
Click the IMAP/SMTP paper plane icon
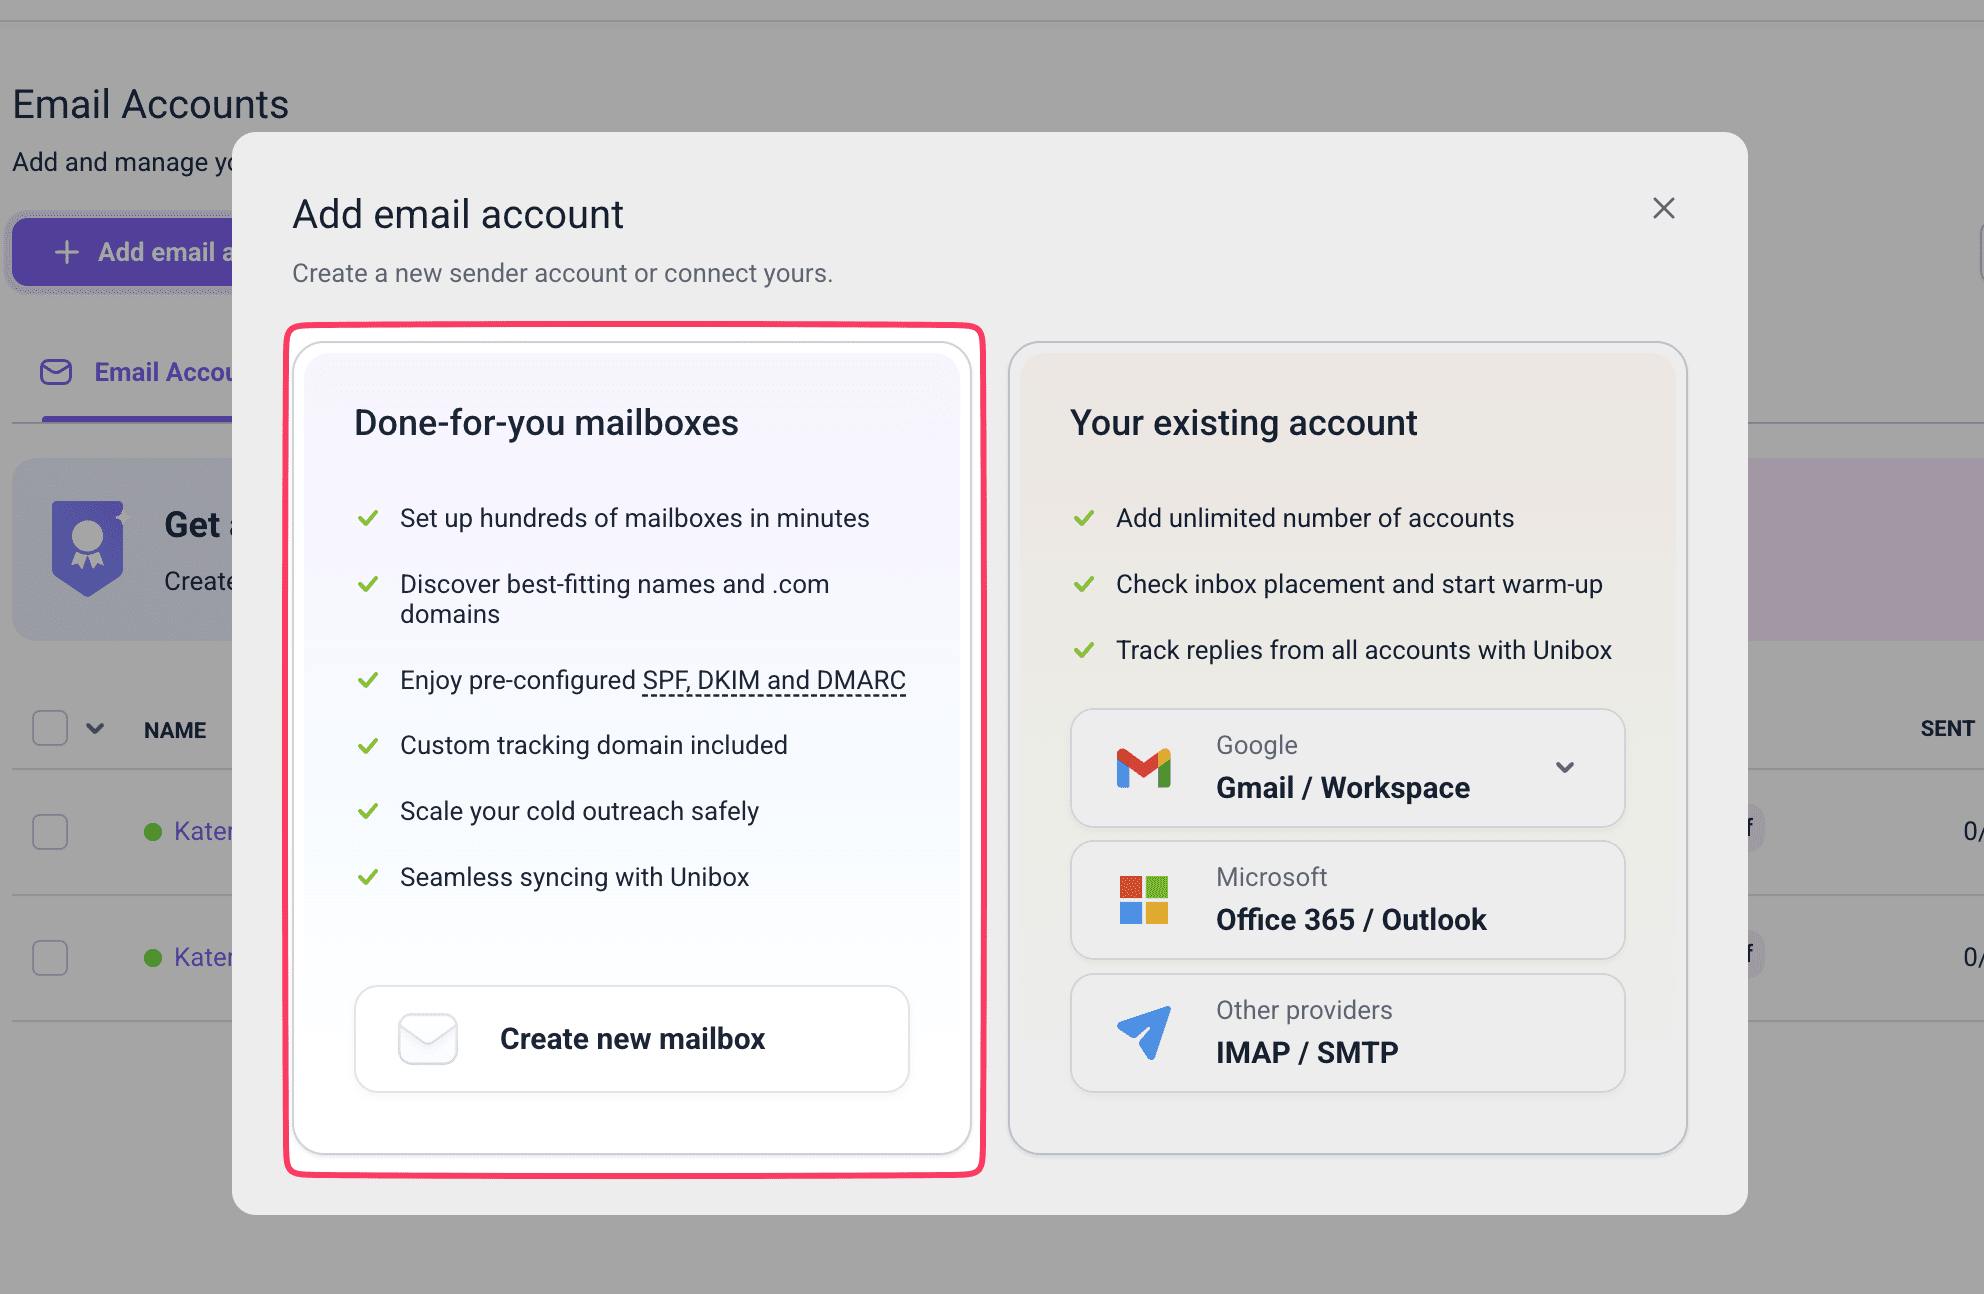[x=1144, y=1032]
